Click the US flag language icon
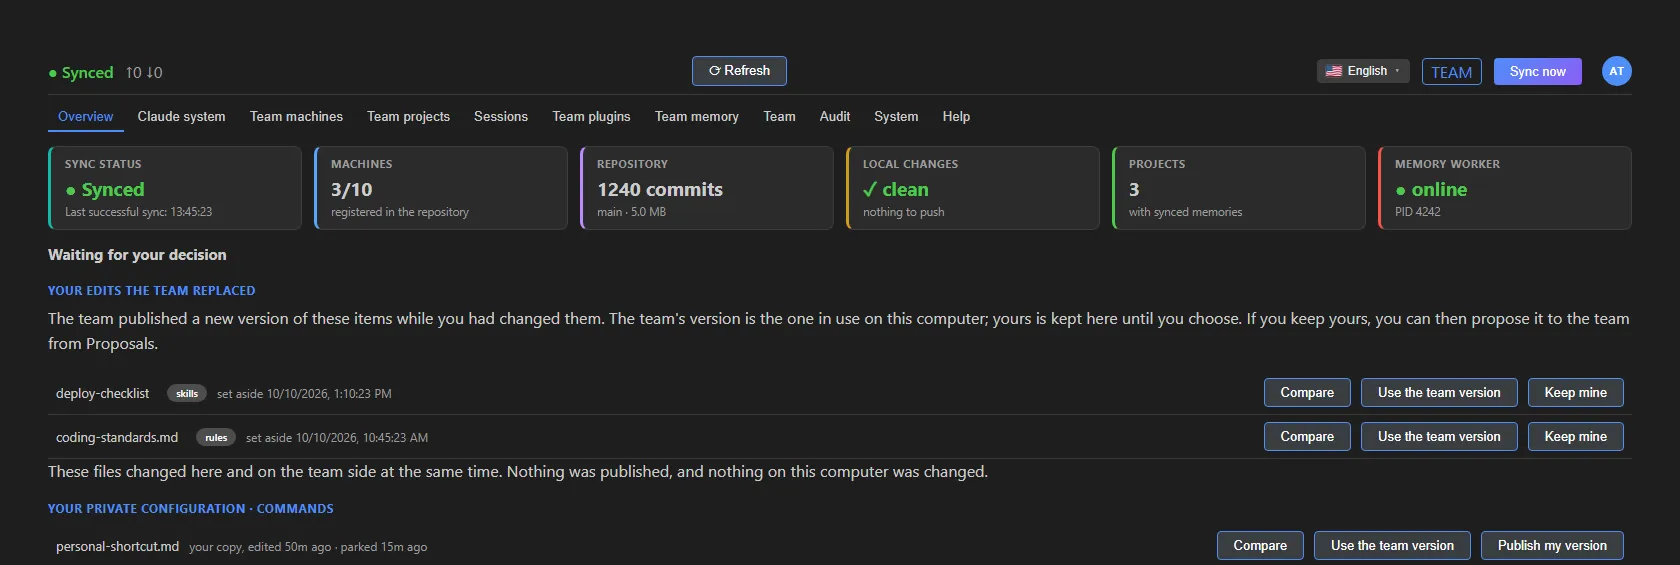Screen dimensions: 1680x565 pyautogui.click(x=1334, y=71)
